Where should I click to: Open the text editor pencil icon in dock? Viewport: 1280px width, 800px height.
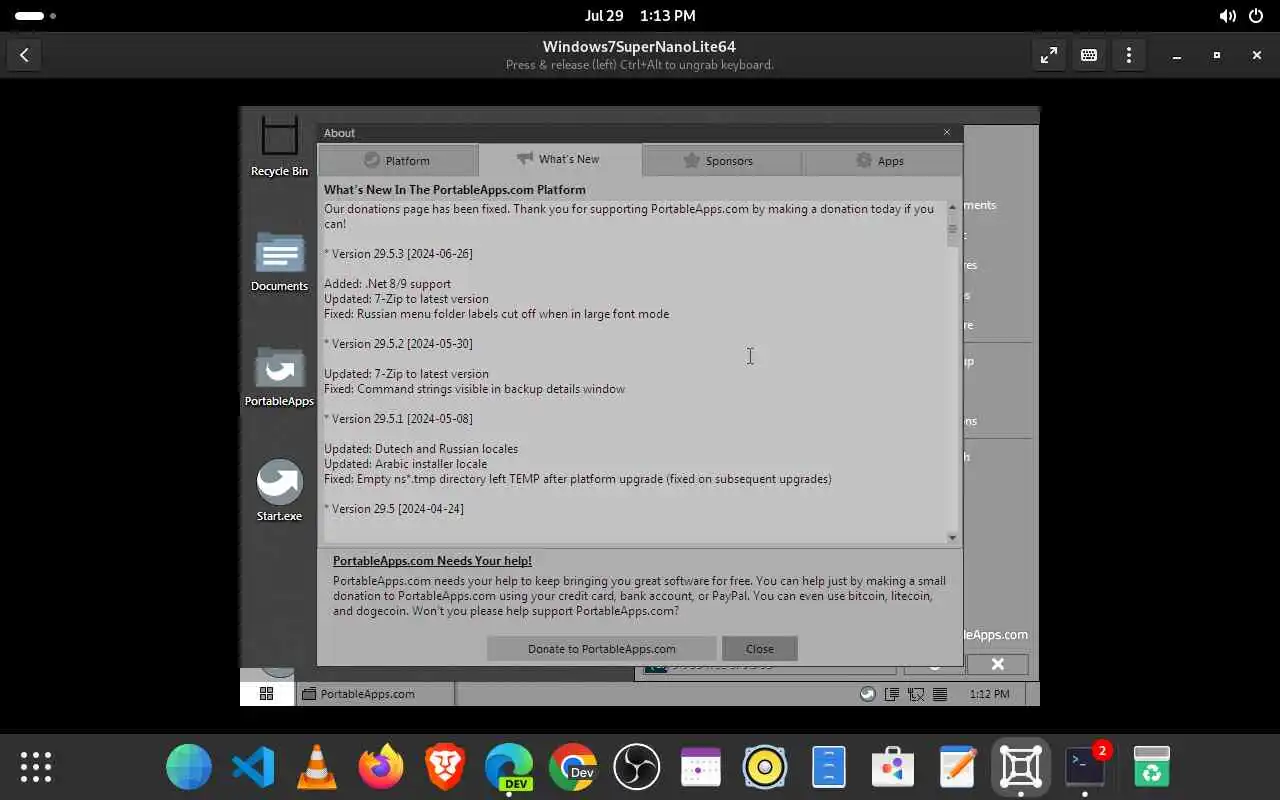pyautogui.click(x=957, y=767)
